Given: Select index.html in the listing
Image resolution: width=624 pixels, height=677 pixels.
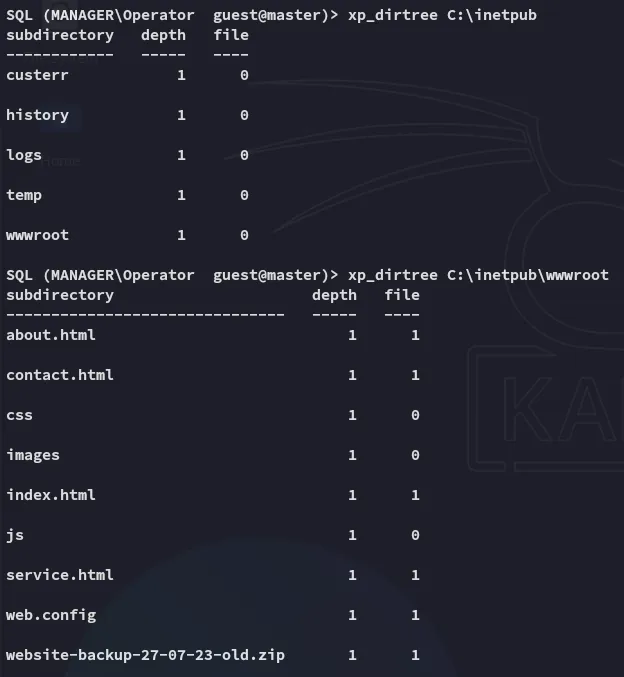Looking at the screenshot, I should (x=51, y=495).
